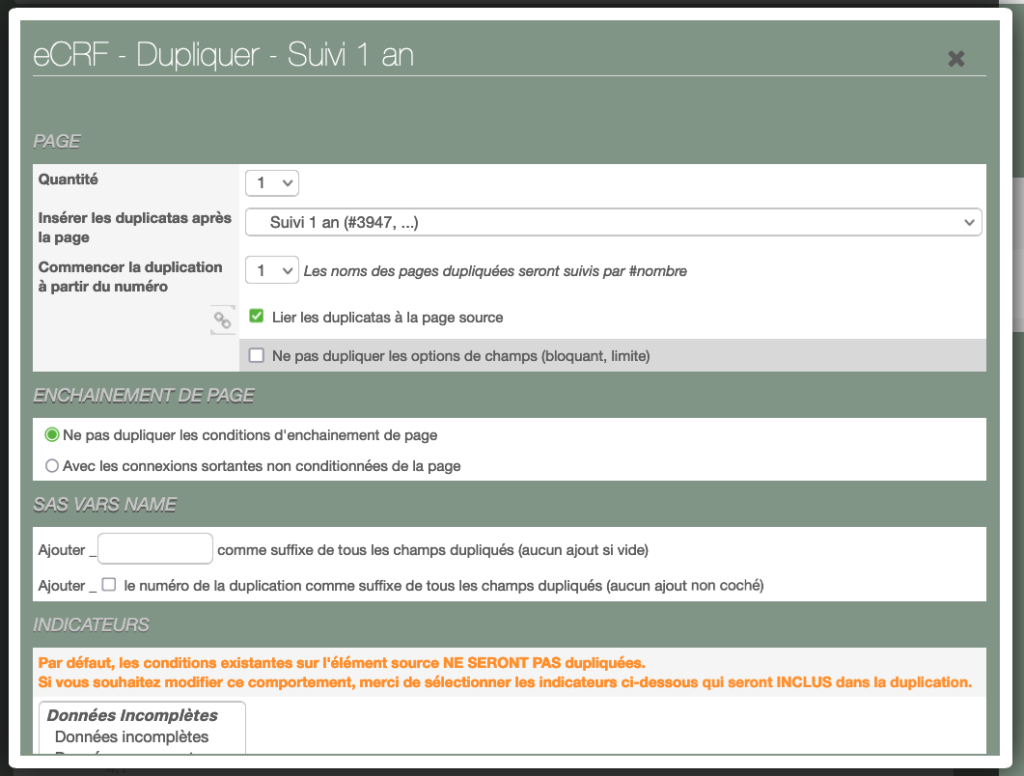Check the duplication number suffix checkbox

coord(109,585)
